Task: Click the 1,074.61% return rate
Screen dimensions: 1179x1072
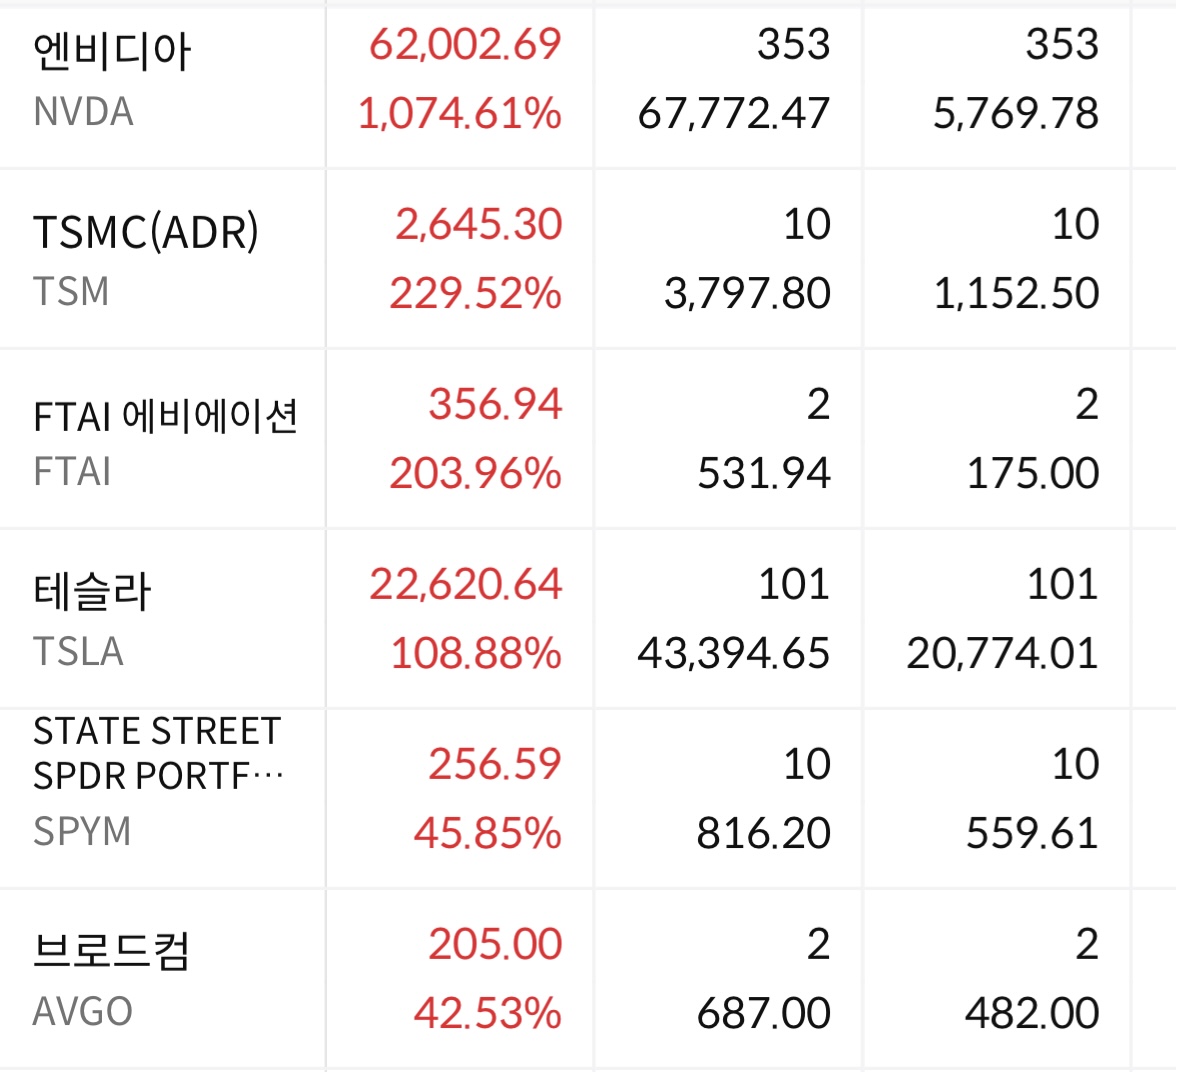Action: 459,113
